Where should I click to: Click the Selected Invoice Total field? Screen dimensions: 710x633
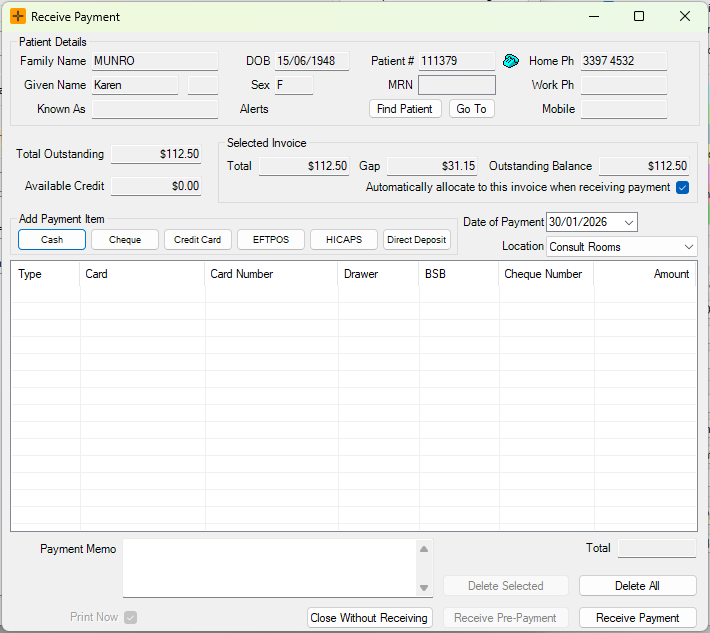pyautogui.click(x=304, y=166)
